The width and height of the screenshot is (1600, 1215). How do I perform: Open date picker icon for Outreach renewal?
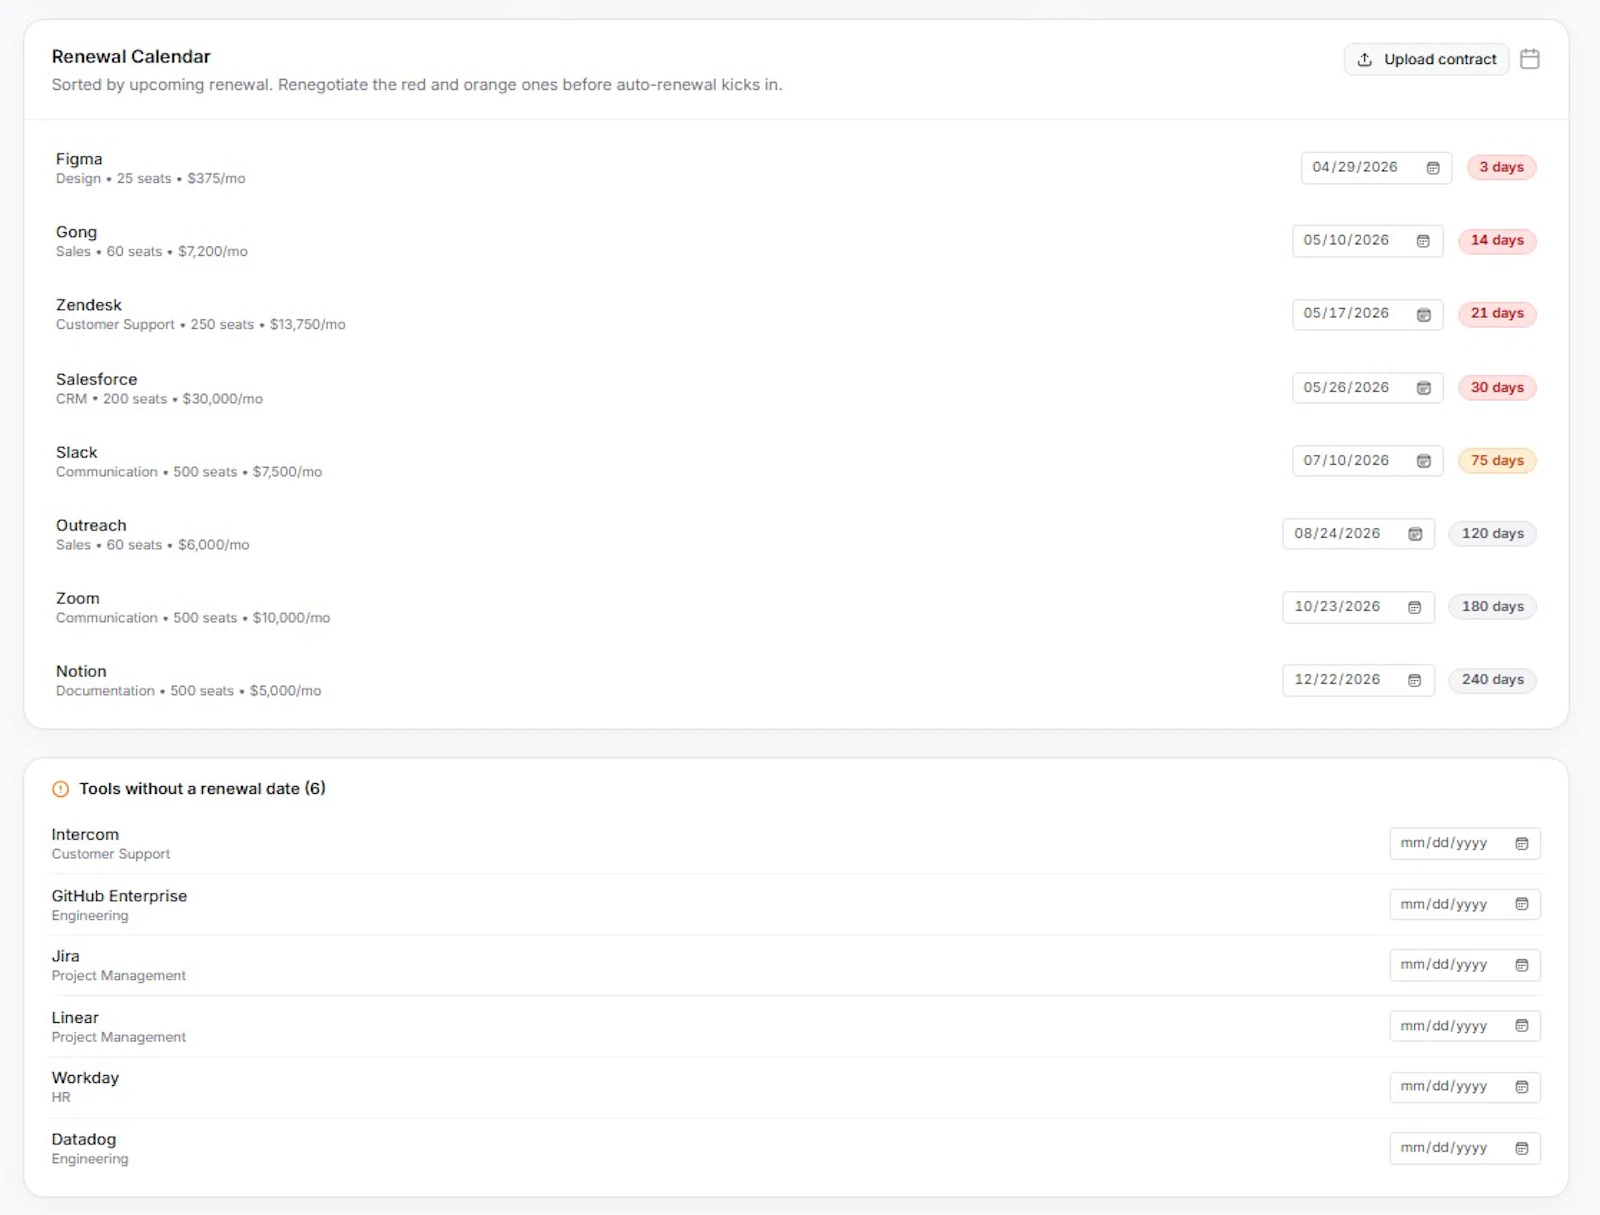point(1415,534)
